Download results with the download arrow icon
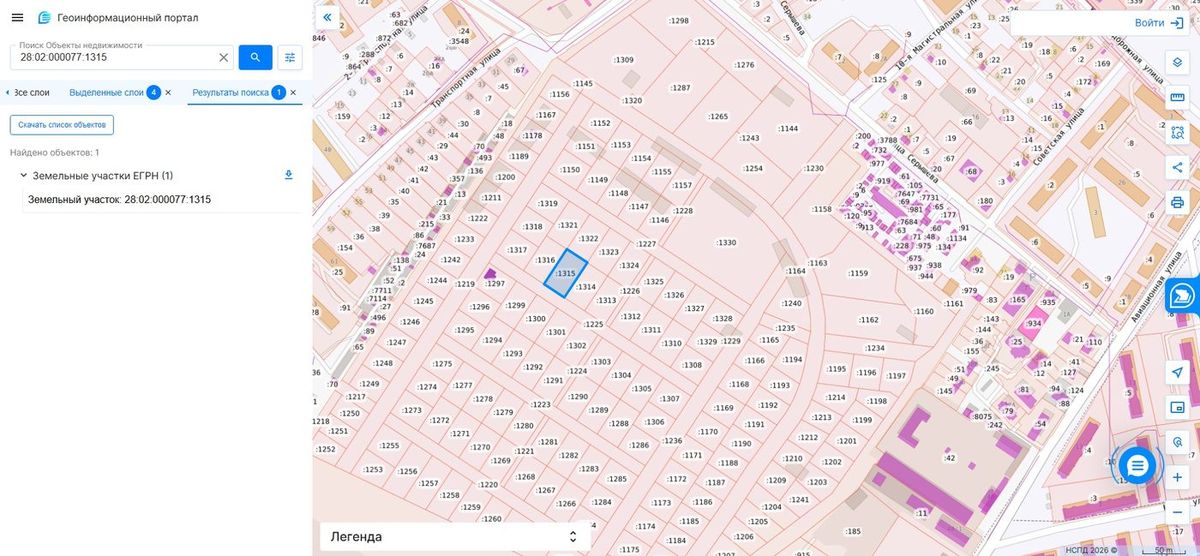1200x556 pixels. click(x=289, y=175)
